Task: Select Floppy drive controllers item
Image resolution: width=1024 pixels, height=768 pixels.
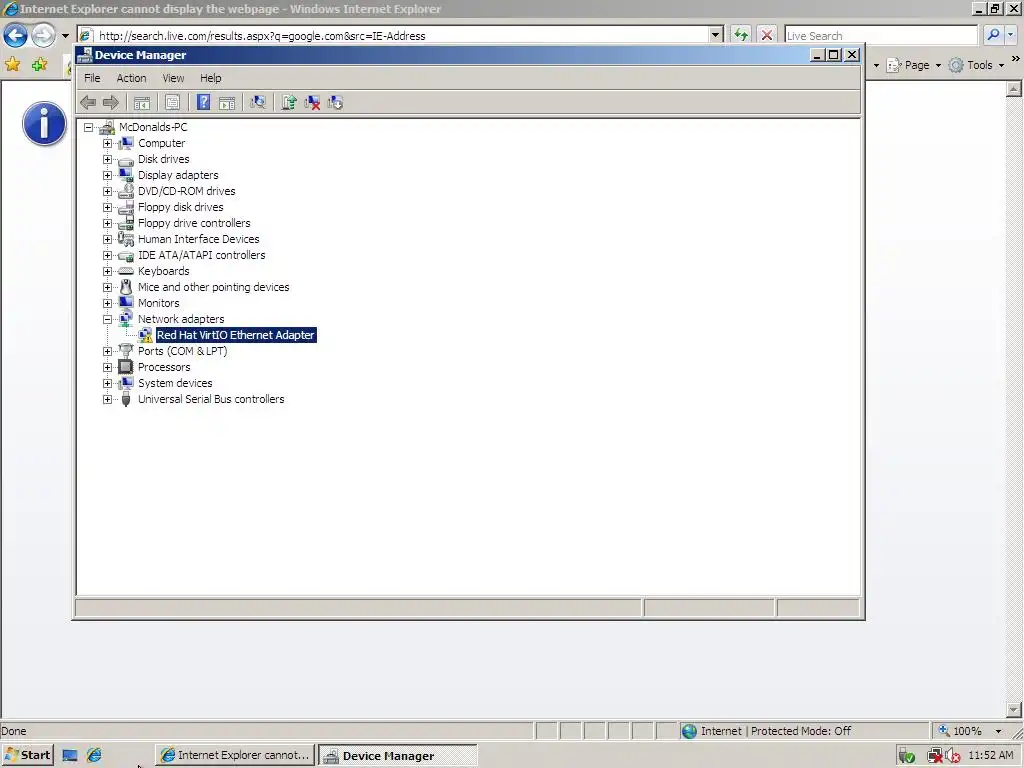Action: point(194,223)
